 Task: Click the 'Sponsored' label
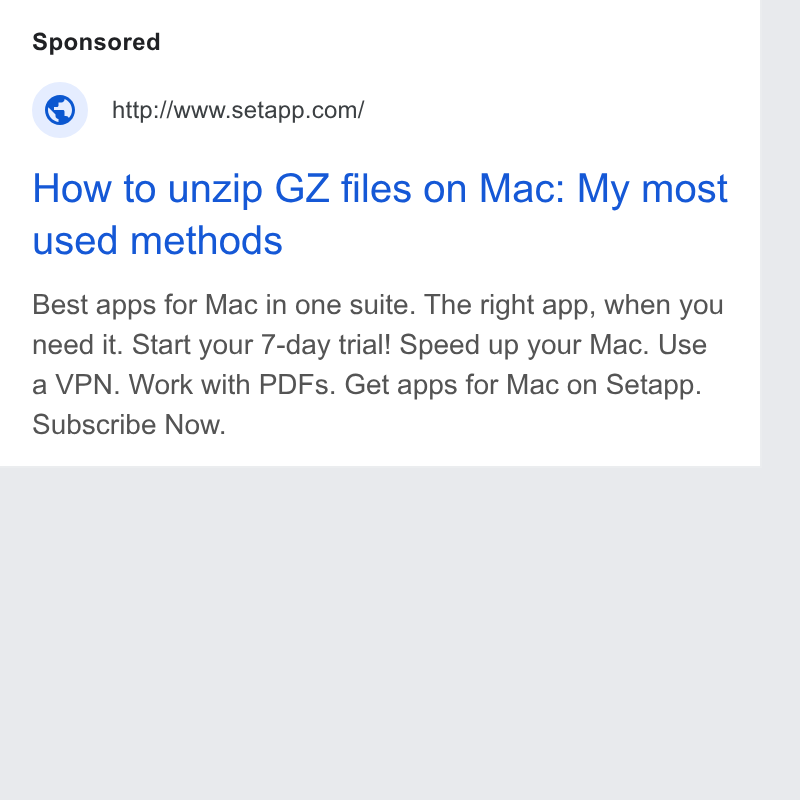pyautogui.click(x=96, y=42)
